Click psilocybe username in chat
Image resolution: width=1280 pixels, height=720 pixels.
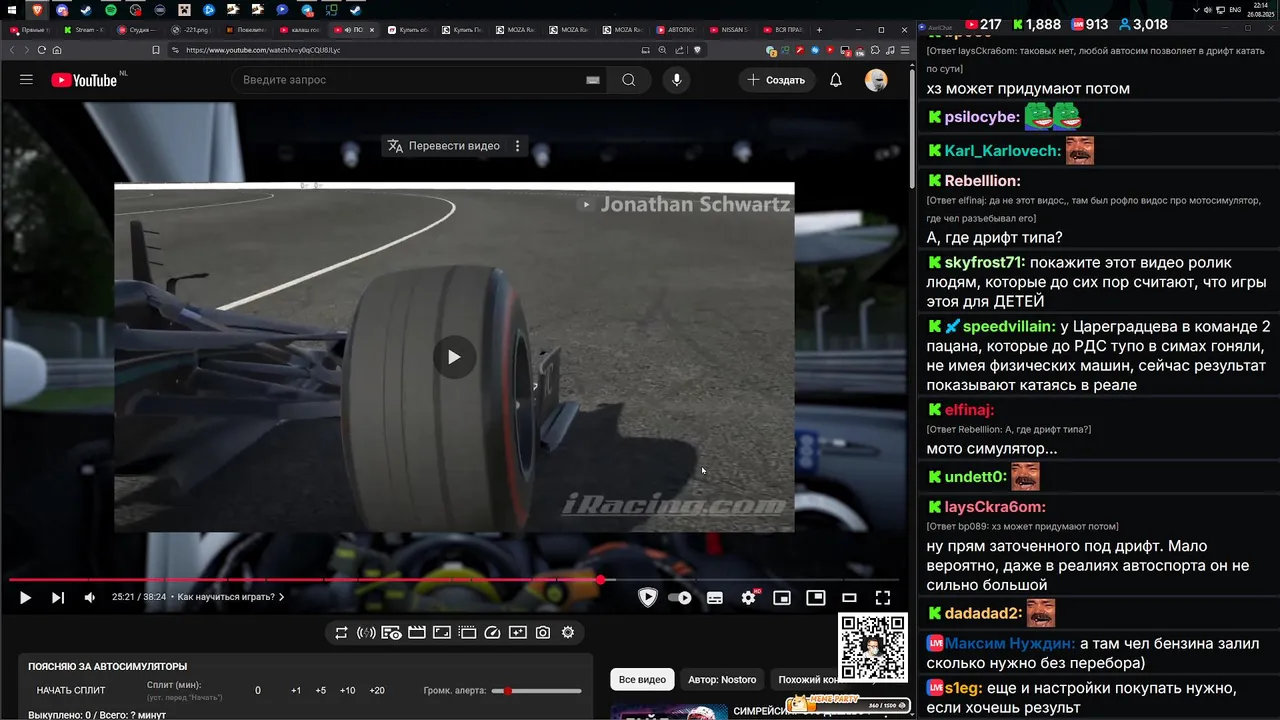pos(981,117)
